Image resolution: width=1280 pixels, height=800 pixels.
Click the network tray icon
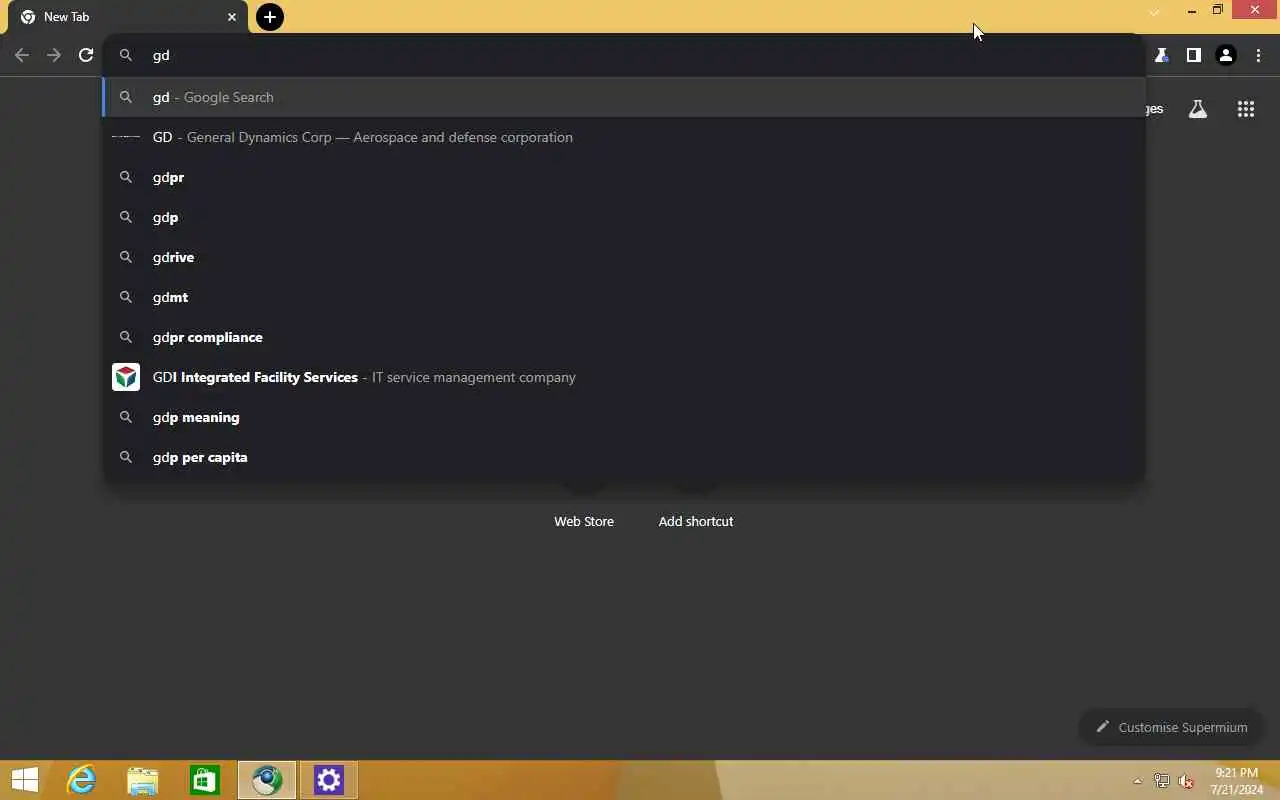click(1162, 781)
